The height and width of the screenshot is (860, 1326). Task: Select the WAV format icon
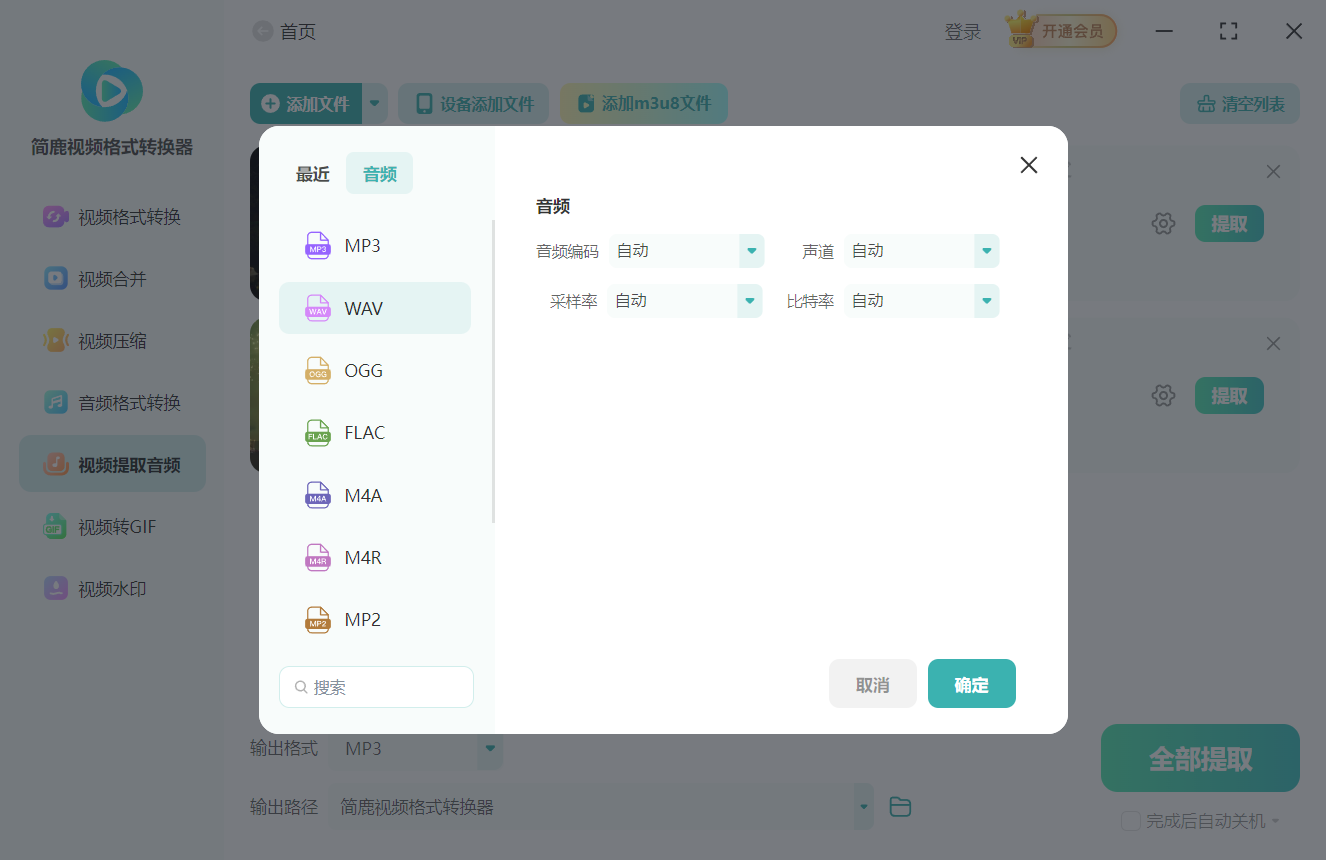(x=318, y=308)
